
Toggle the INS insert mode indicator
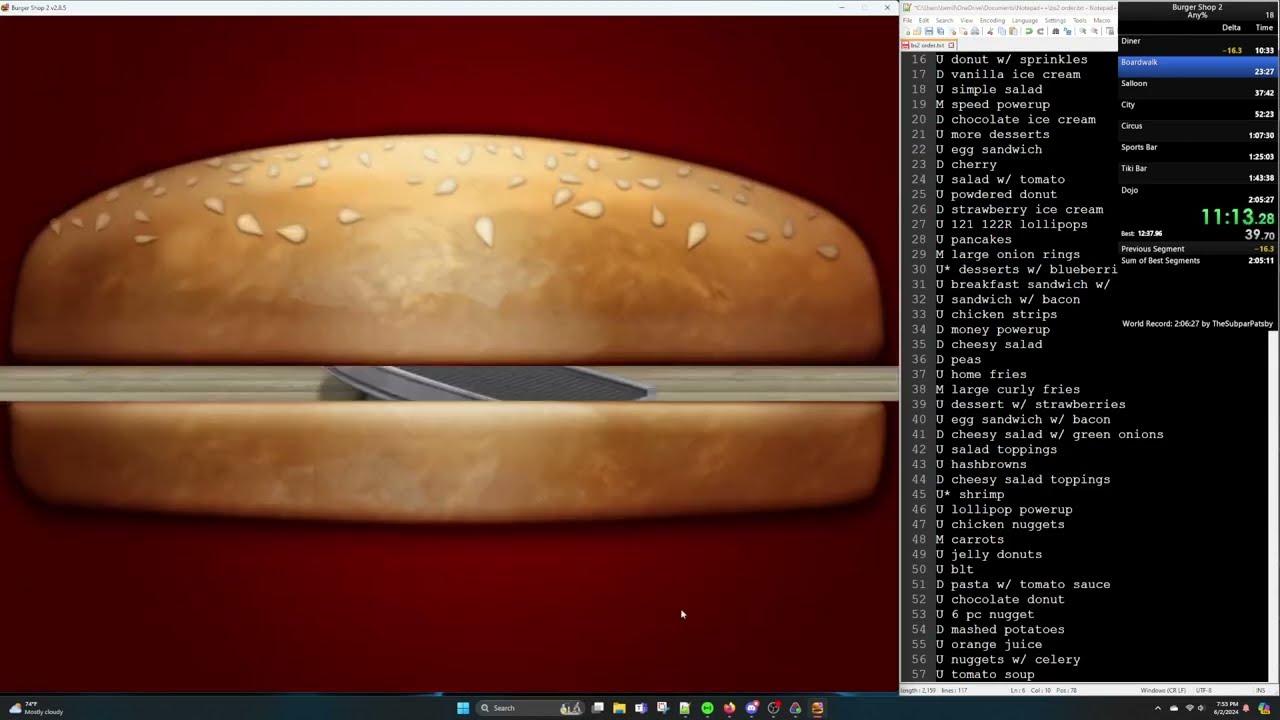tap(1260, 690)
